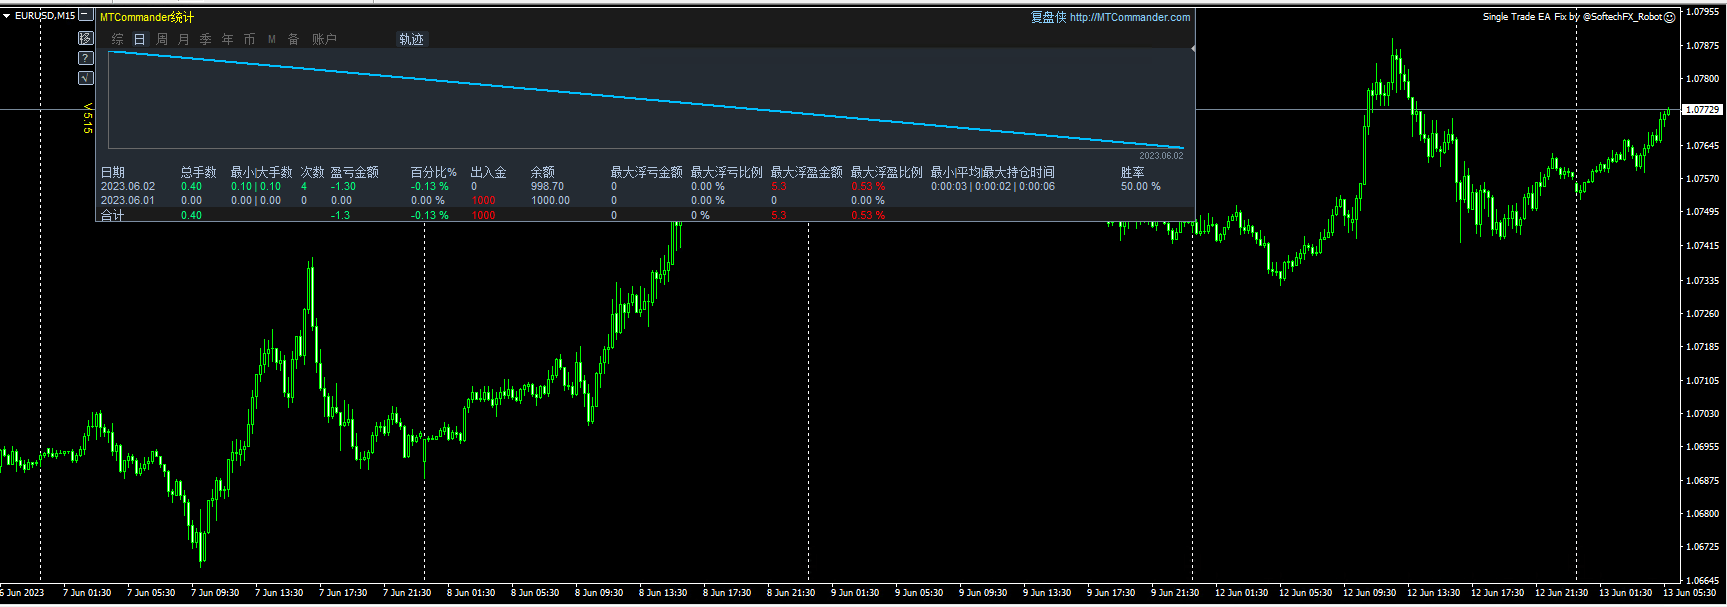Viewport: 1727px width, 607px height.
Task: Click the -1.30 profit/loss value
Action: pyautogui.click(x=343, y=186)
